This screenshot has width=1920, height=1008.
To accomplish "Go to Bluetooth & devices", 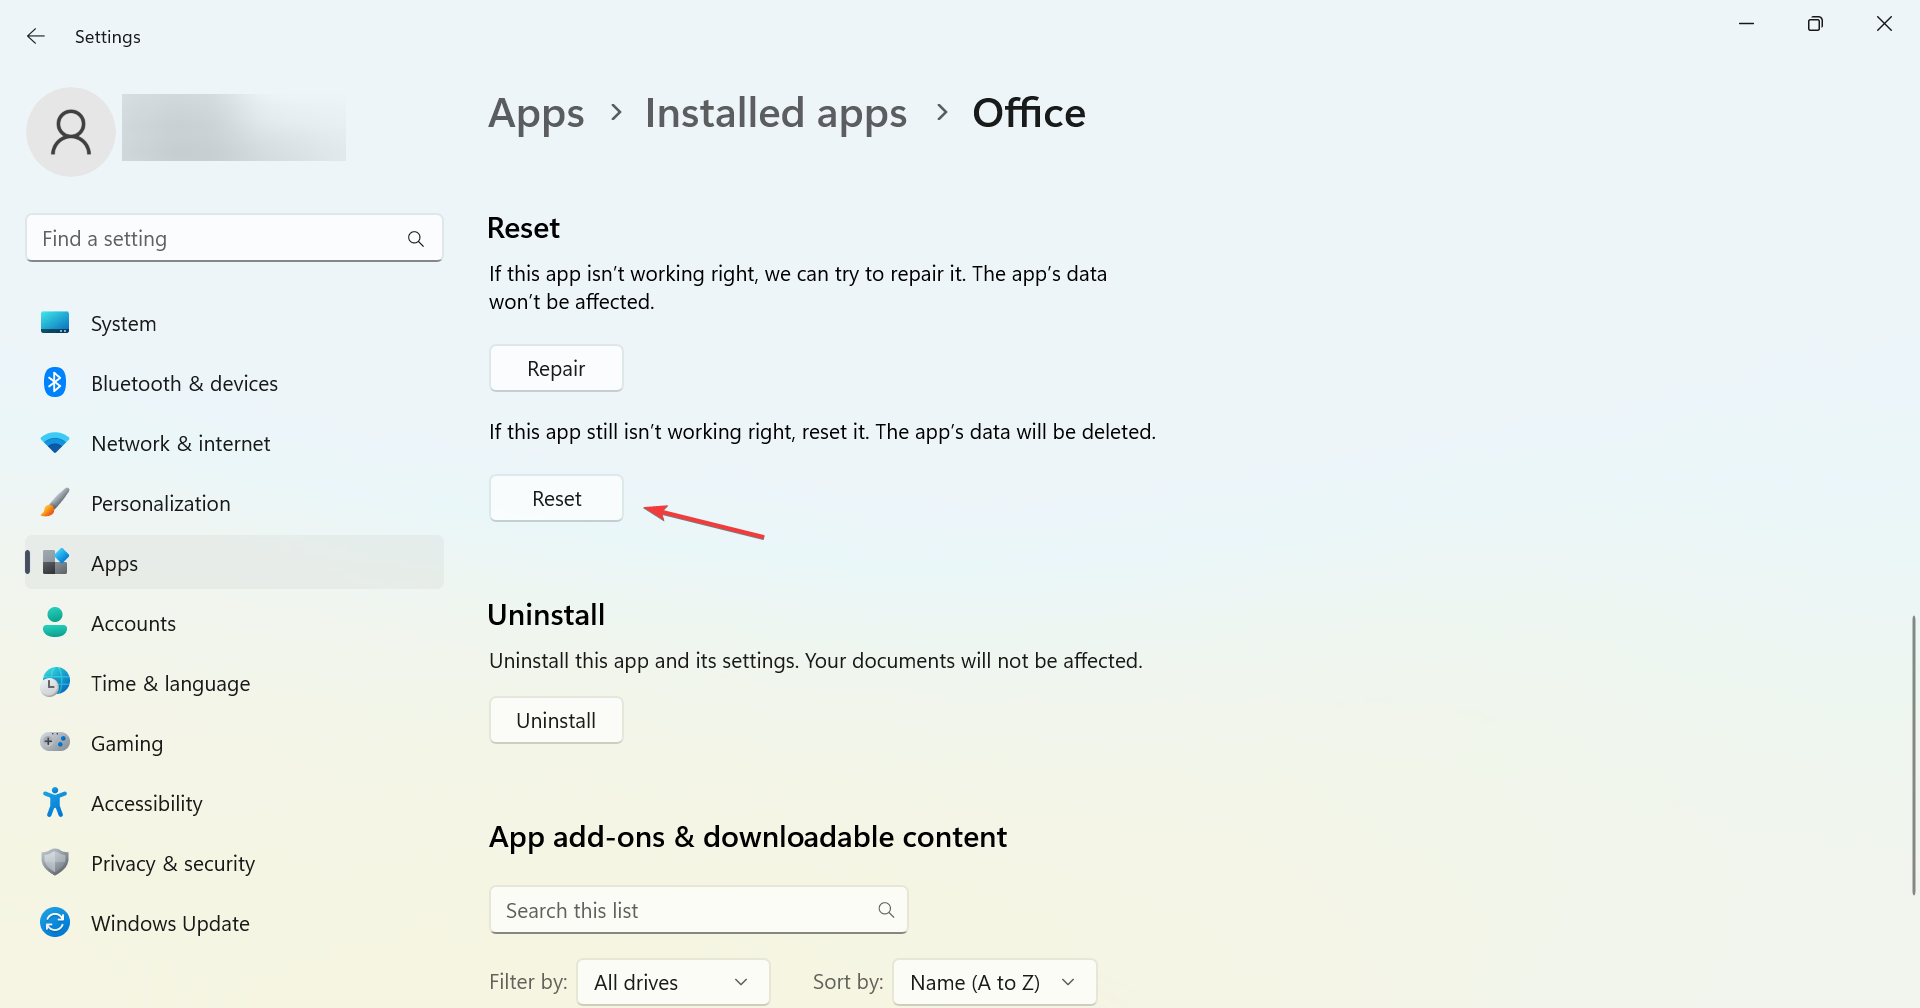I will (x=234, y=383).
